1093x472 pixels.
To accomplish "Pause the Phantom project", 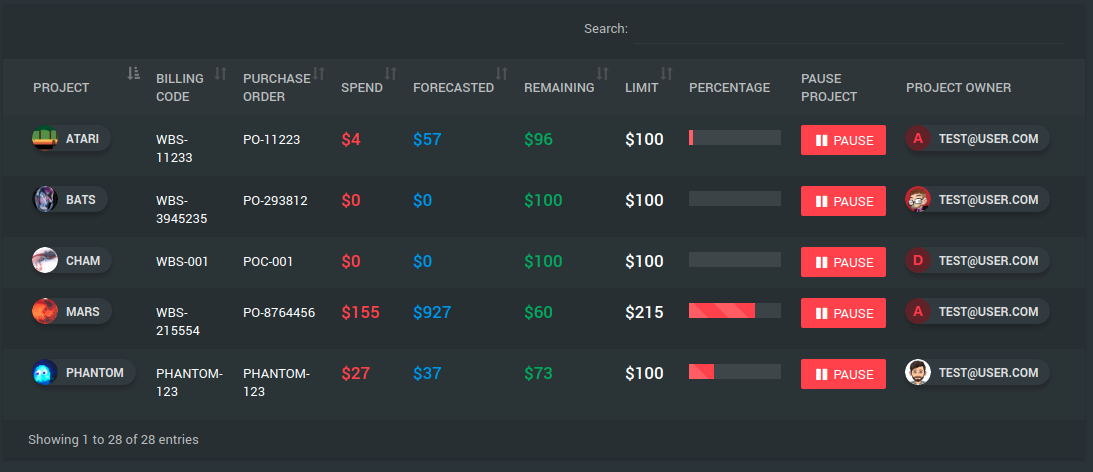I will (x=843, y=374).
